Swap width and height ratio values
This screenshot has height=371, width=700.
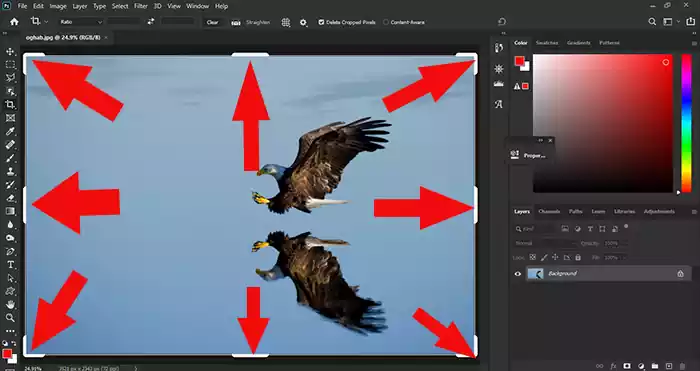(x=151, y=21)
